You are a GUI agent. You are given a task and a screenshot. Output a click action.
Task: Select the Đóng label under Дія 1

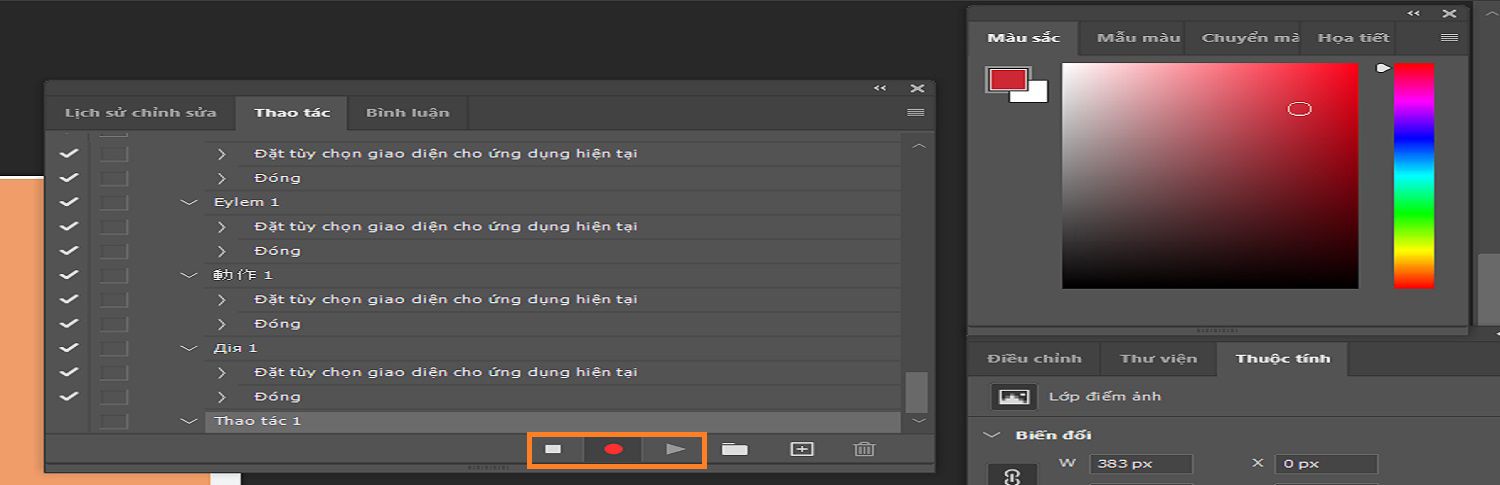pyautogui.click(x=277, y=397)
